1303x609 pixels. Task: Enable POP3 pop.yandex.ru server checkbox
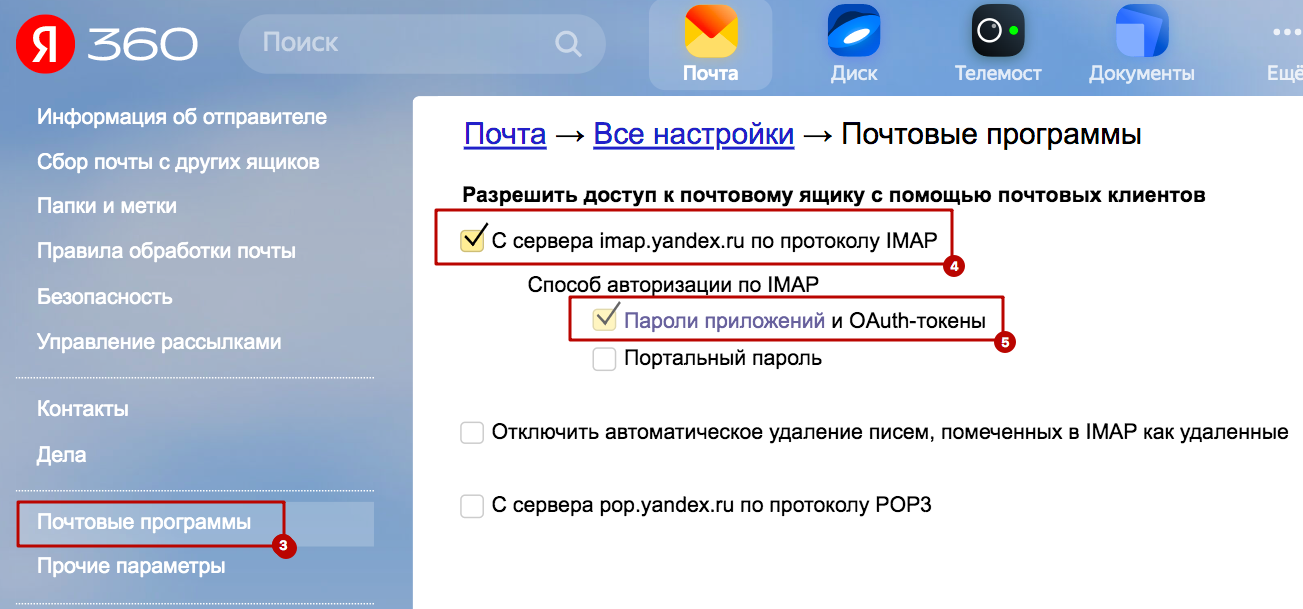(x=472, y=505)
